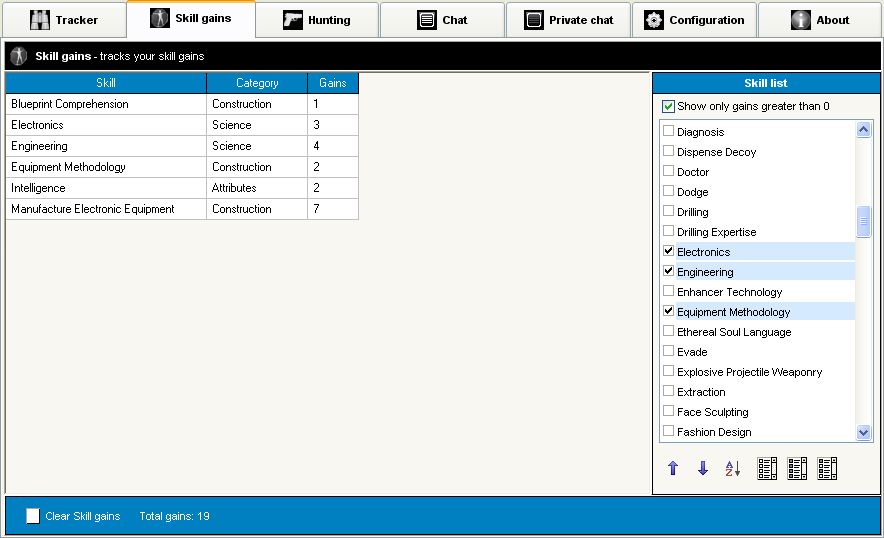Image resolution: width=884 pixels, height=538 pixels.
Task: Uncheck Show only gains greater than 0
Action: 668,106
